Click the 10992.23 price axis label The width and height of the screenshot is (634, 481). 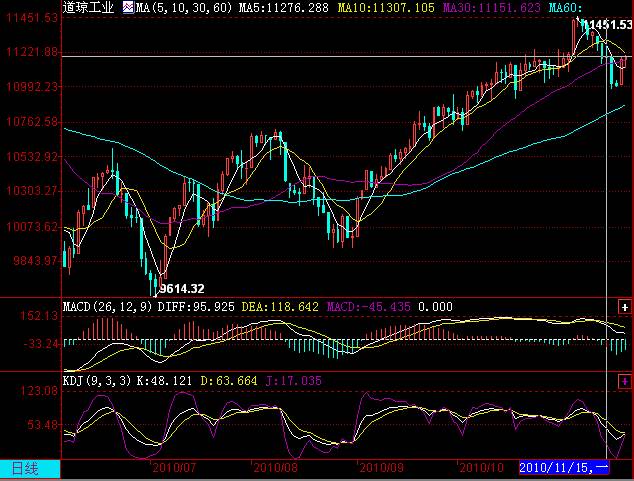point(32,87)
